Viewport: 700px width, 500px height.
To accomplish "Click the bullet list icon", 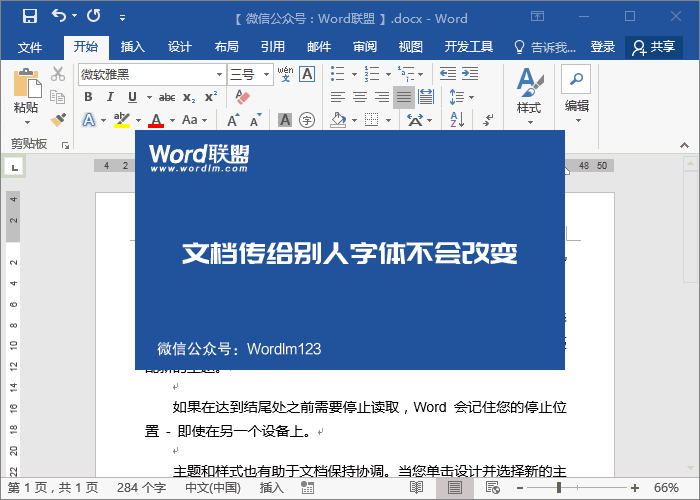I will tap(338, 74).
